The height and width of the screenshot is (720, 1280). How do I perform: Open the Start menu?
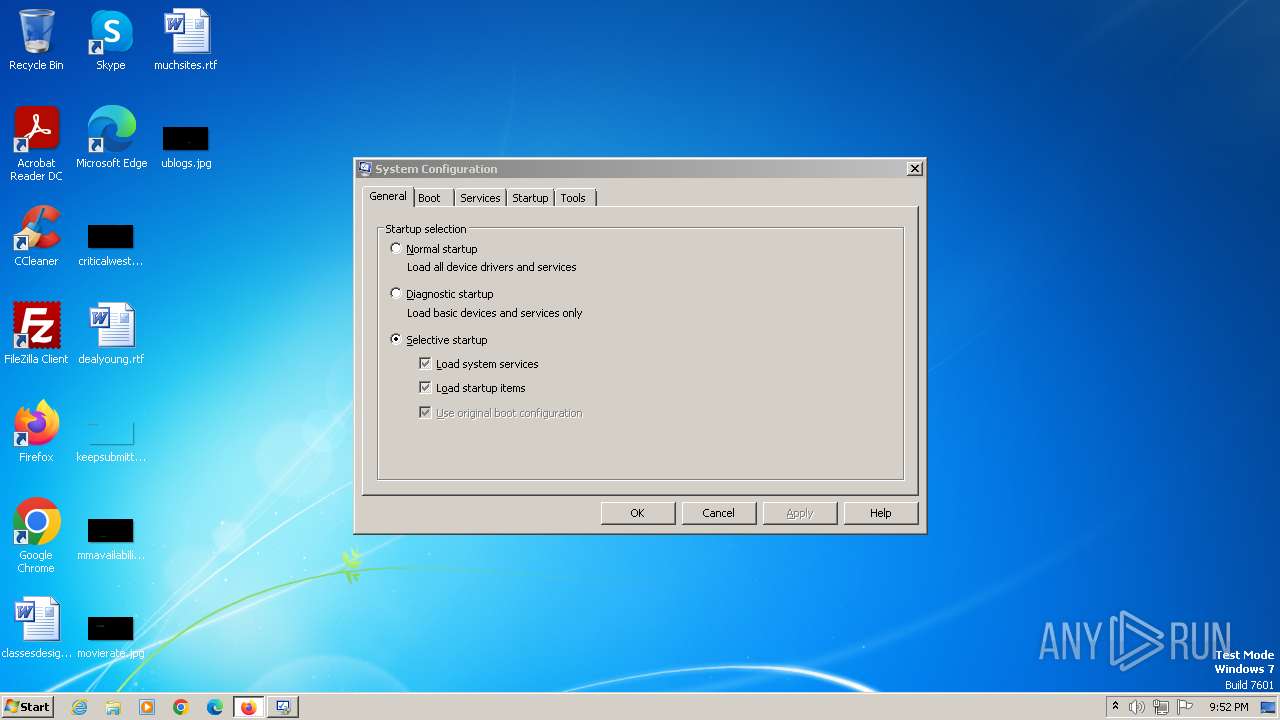27,707
